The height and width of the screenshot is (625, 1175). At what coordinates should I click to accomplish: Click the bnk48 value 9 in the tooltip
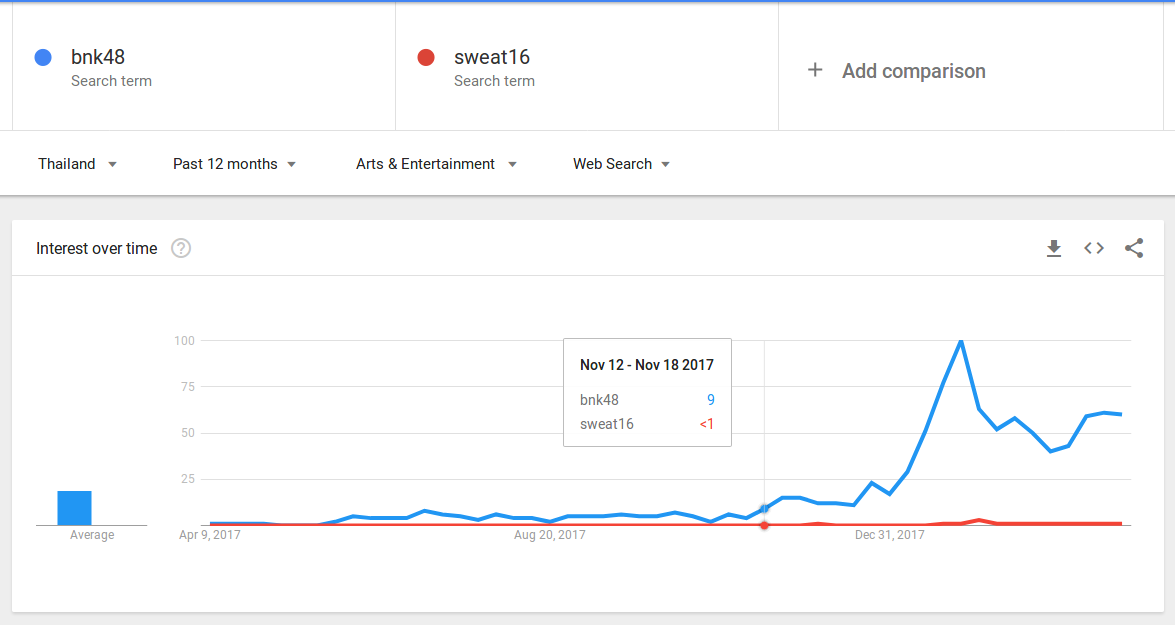(710, 400)
